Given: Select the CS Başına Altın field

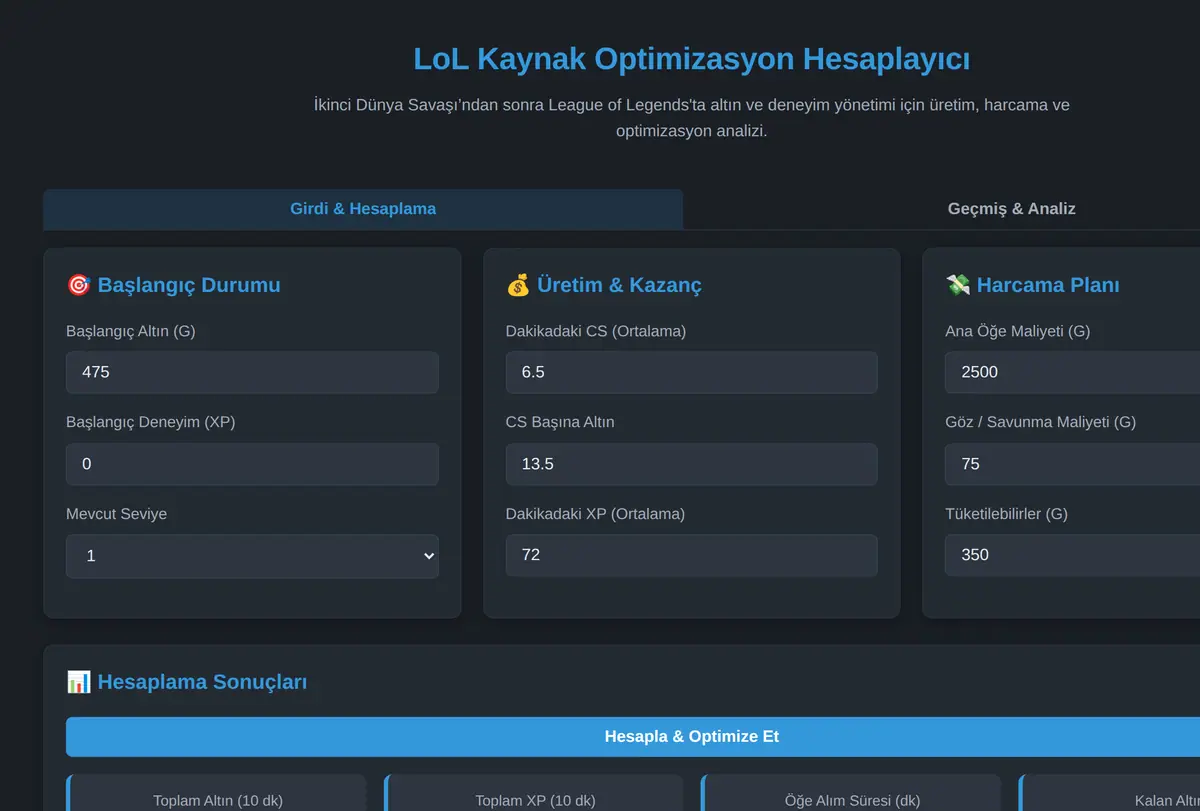Looking at the screenshot, I should pyautogui.click(x=691, y=464).
